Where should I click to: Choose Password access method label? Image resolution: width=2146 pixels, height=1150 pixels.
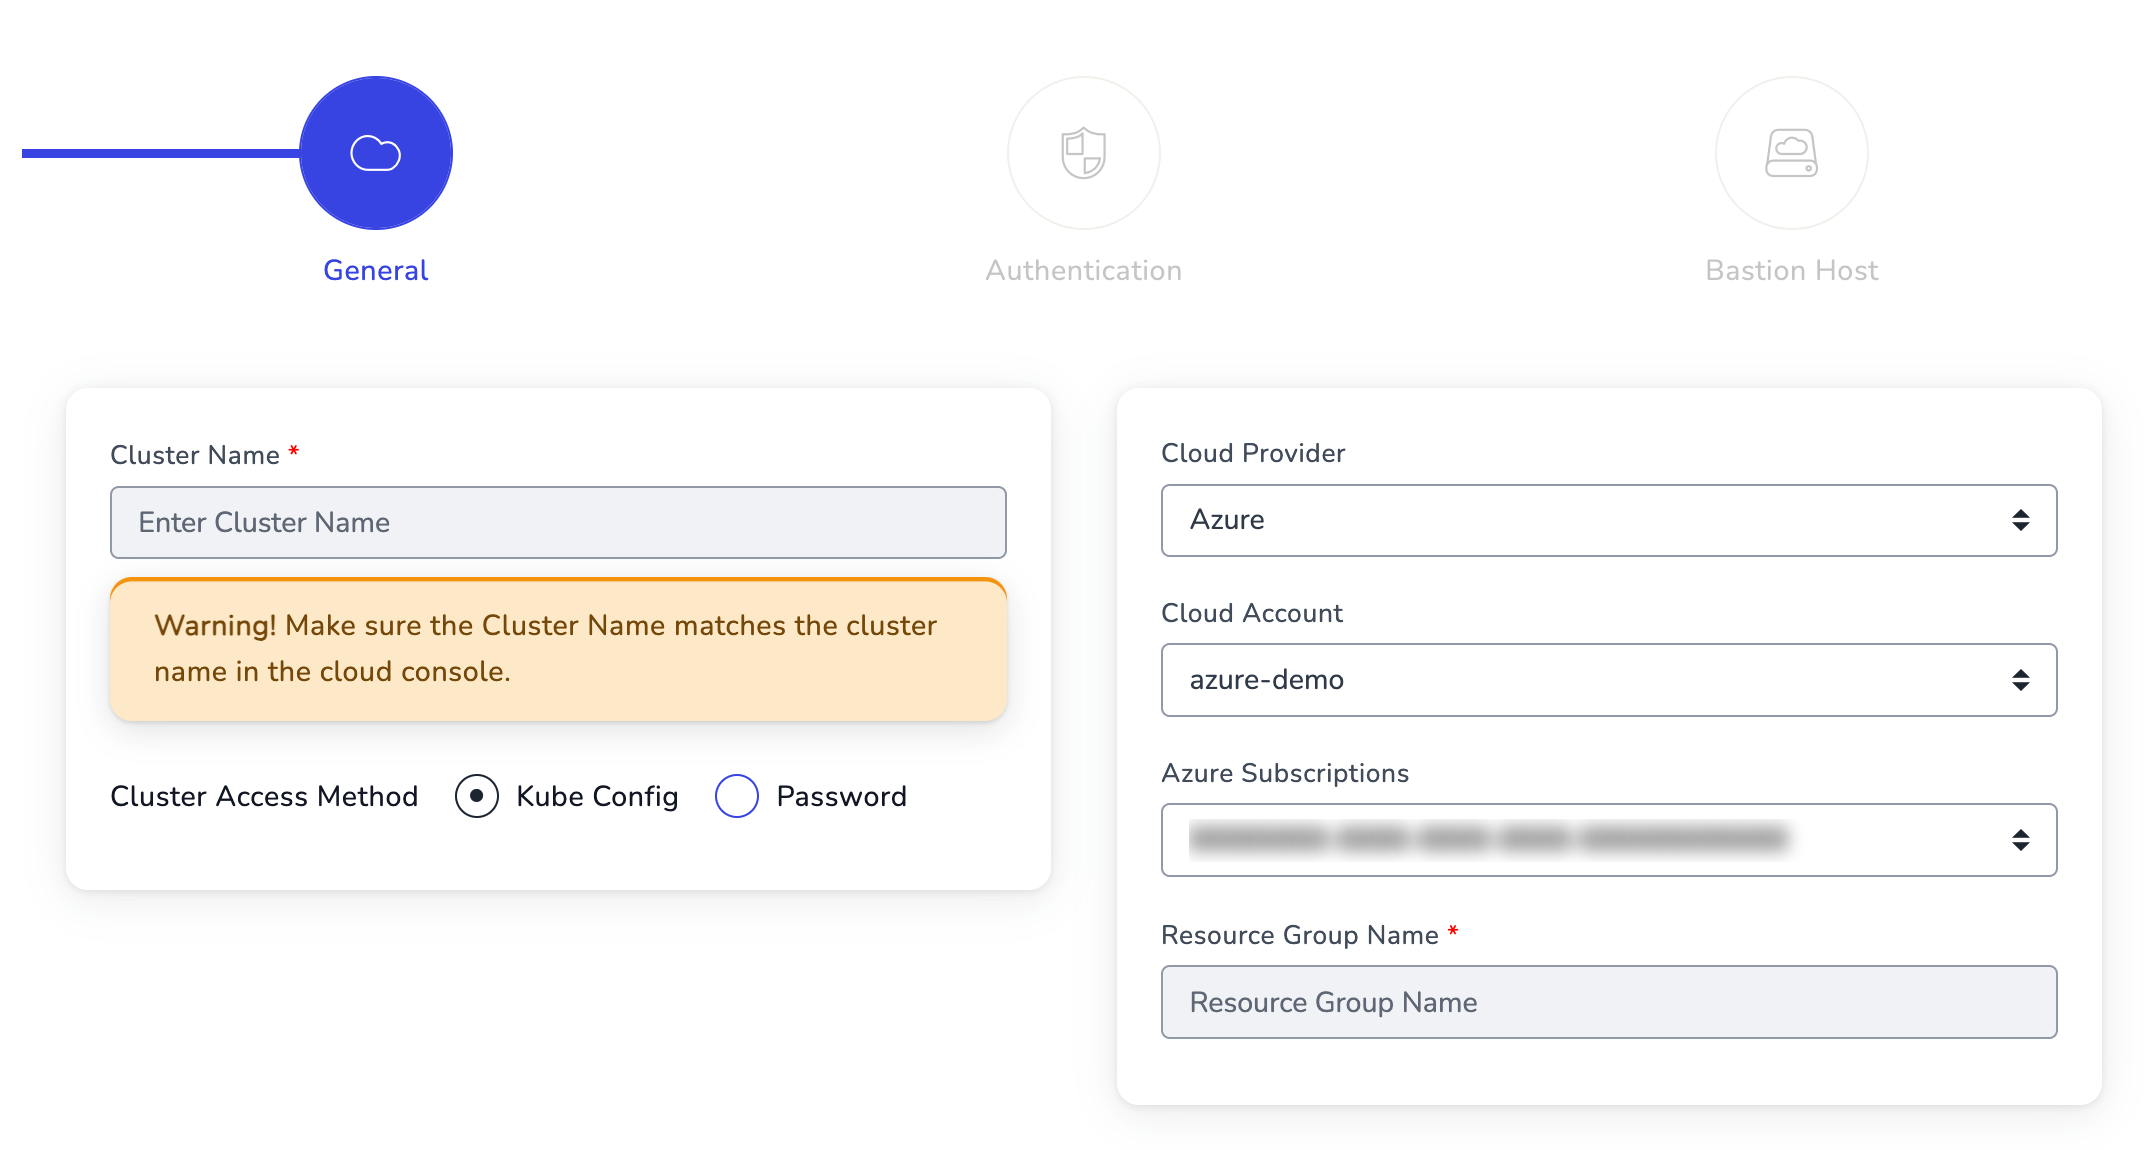tap(841, 796)
